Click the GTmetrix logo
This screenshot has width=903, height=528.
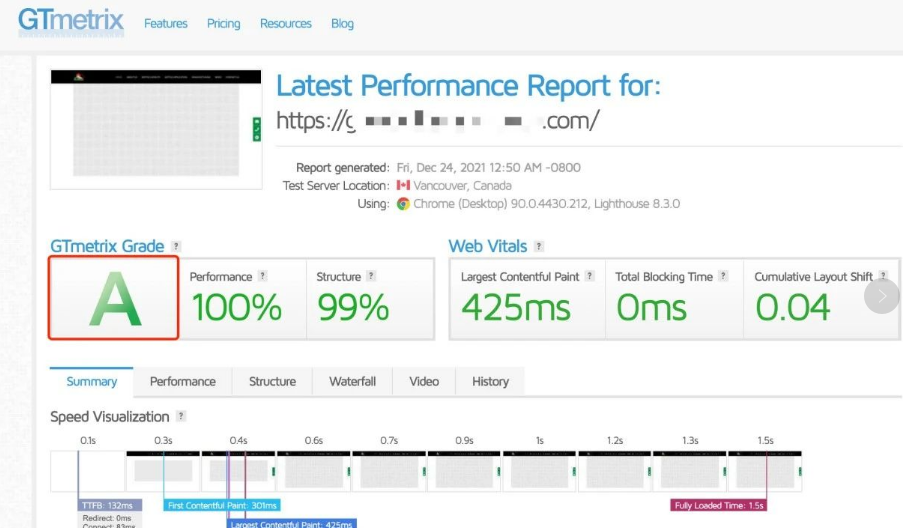click(71, 22)
